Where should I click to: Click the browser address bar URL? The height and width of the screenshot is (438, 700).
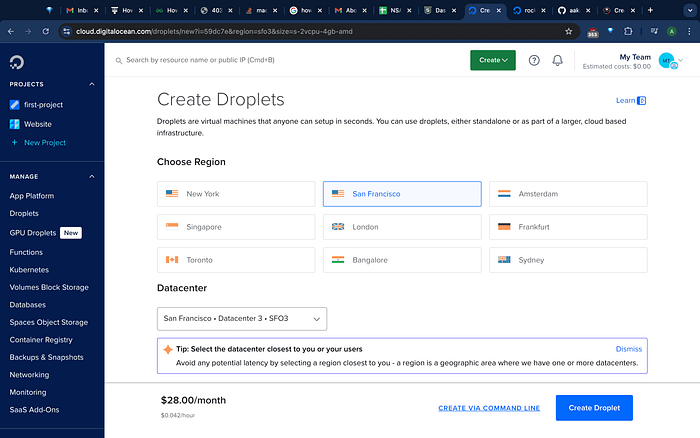point(214,31)
